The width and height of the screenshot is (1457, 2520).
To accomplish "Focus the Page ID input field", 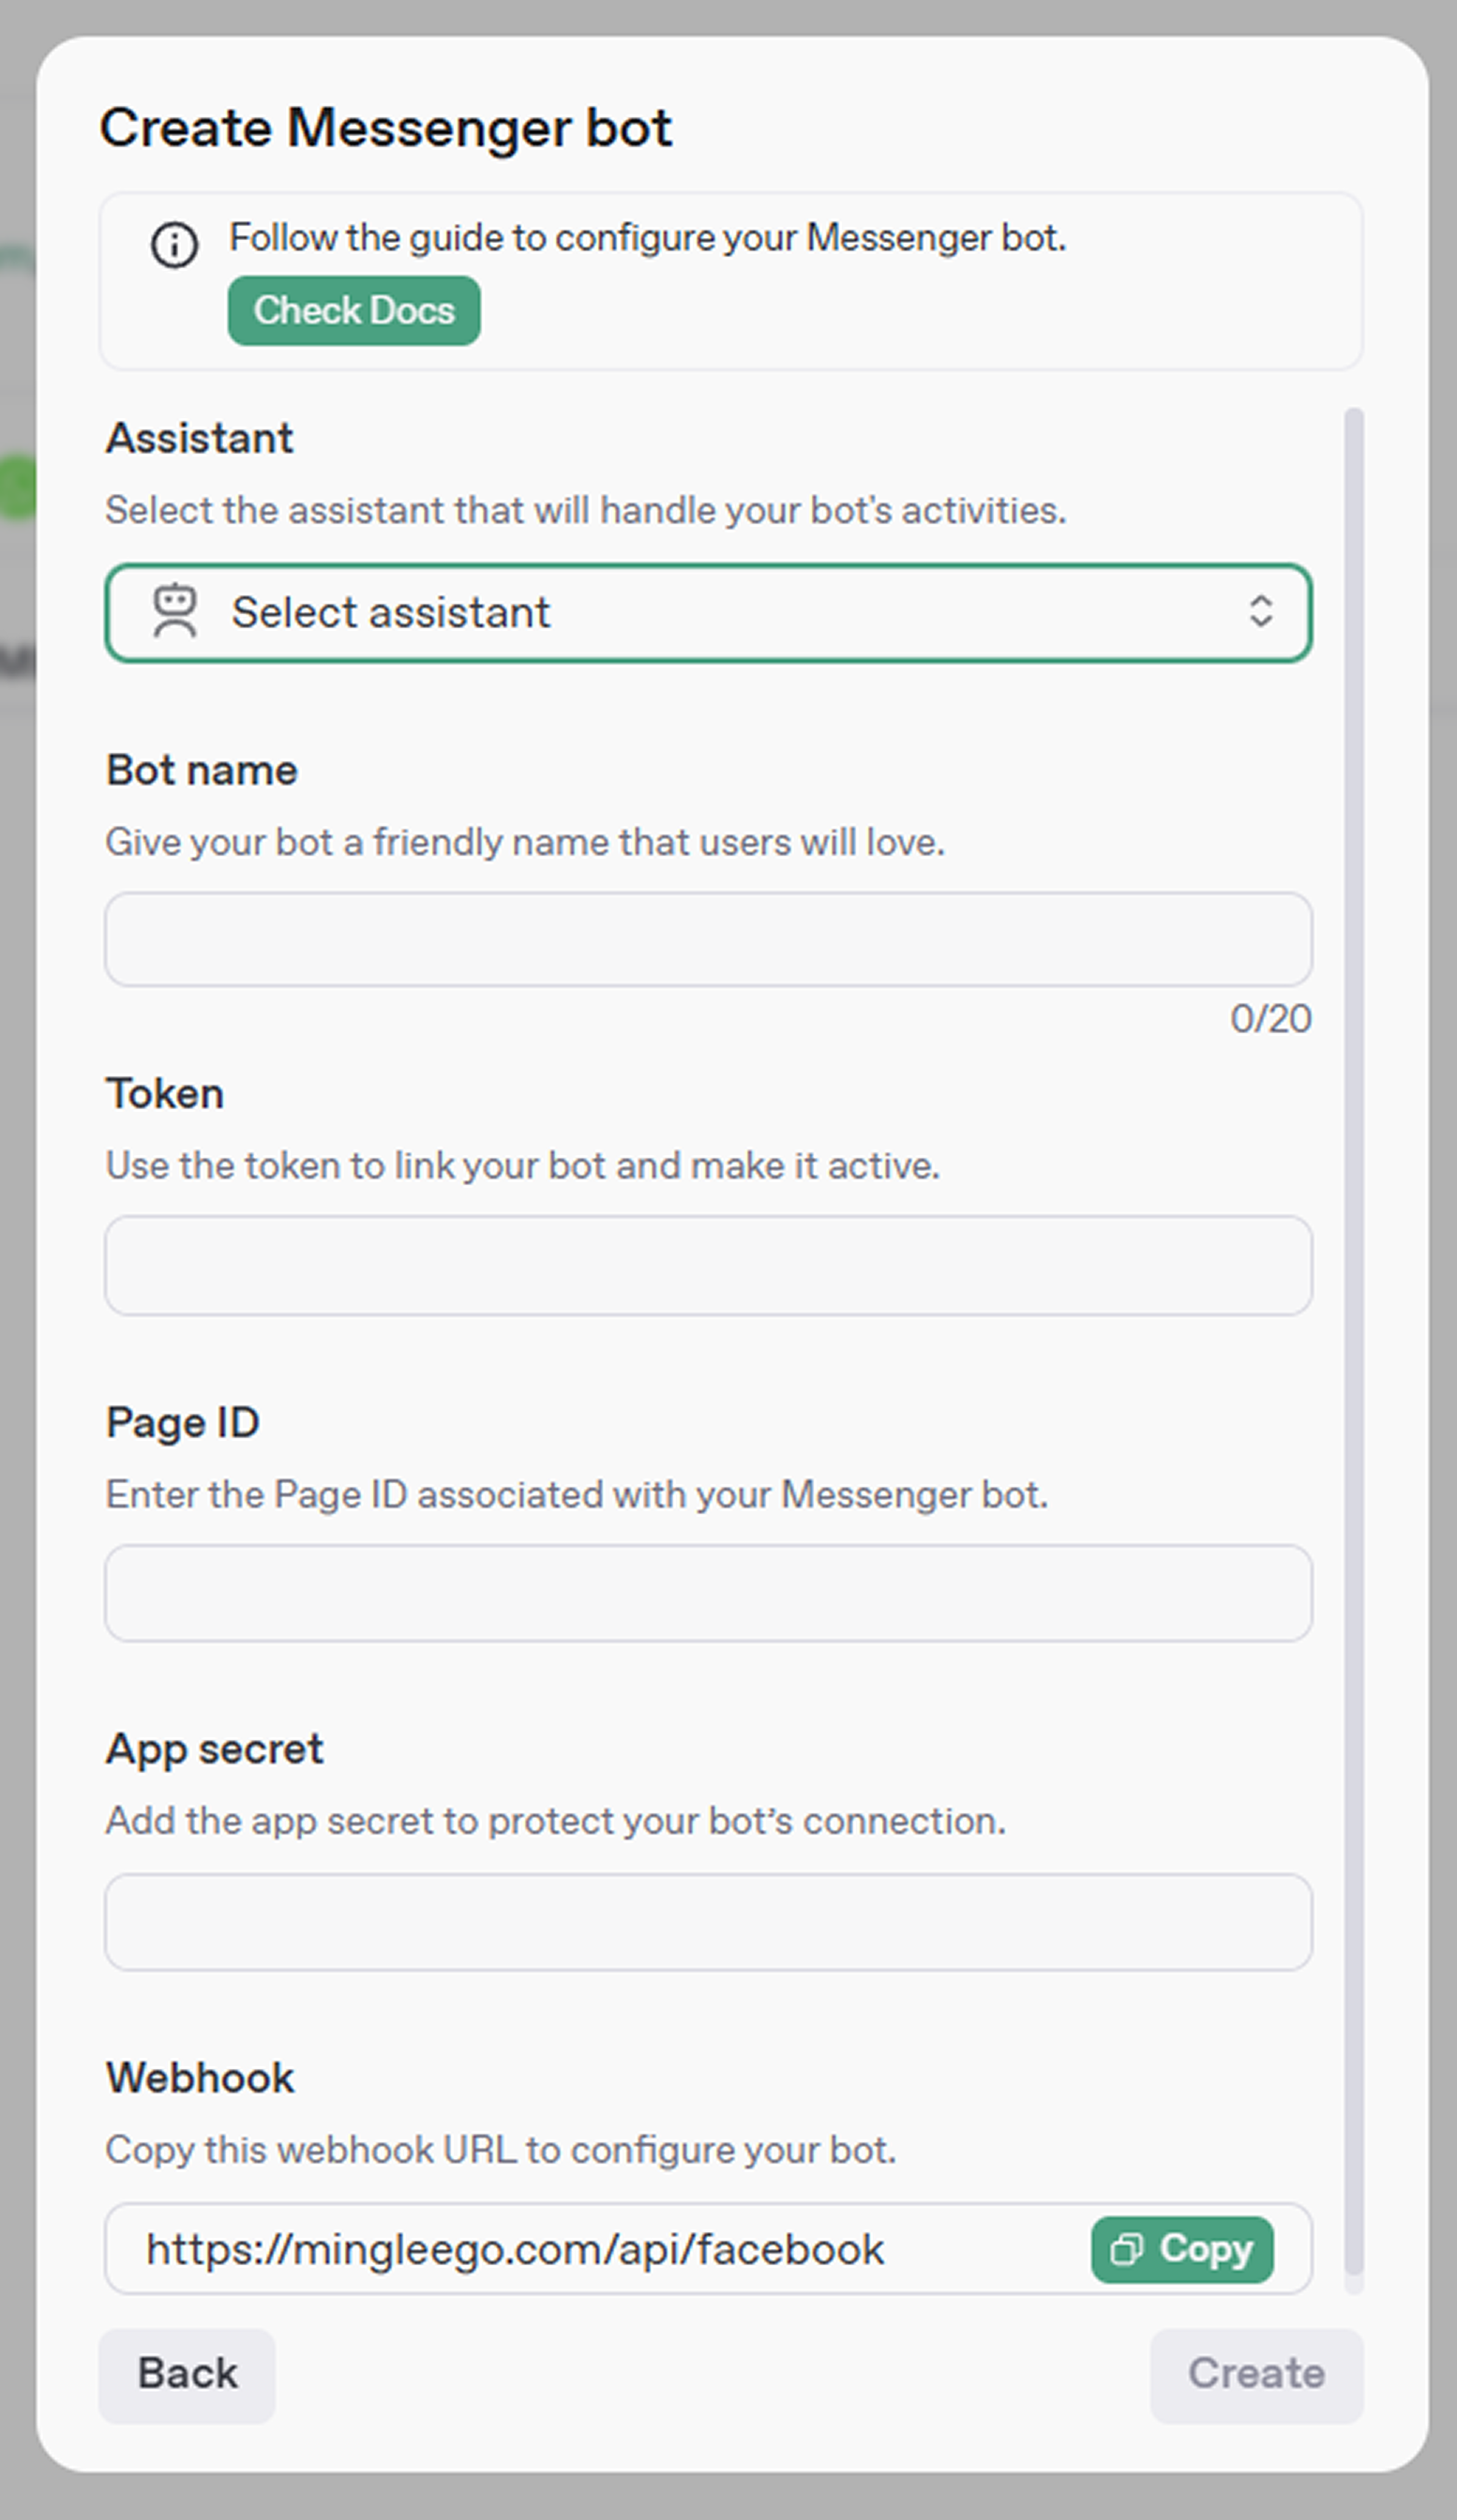I will tap(708, 1593).
